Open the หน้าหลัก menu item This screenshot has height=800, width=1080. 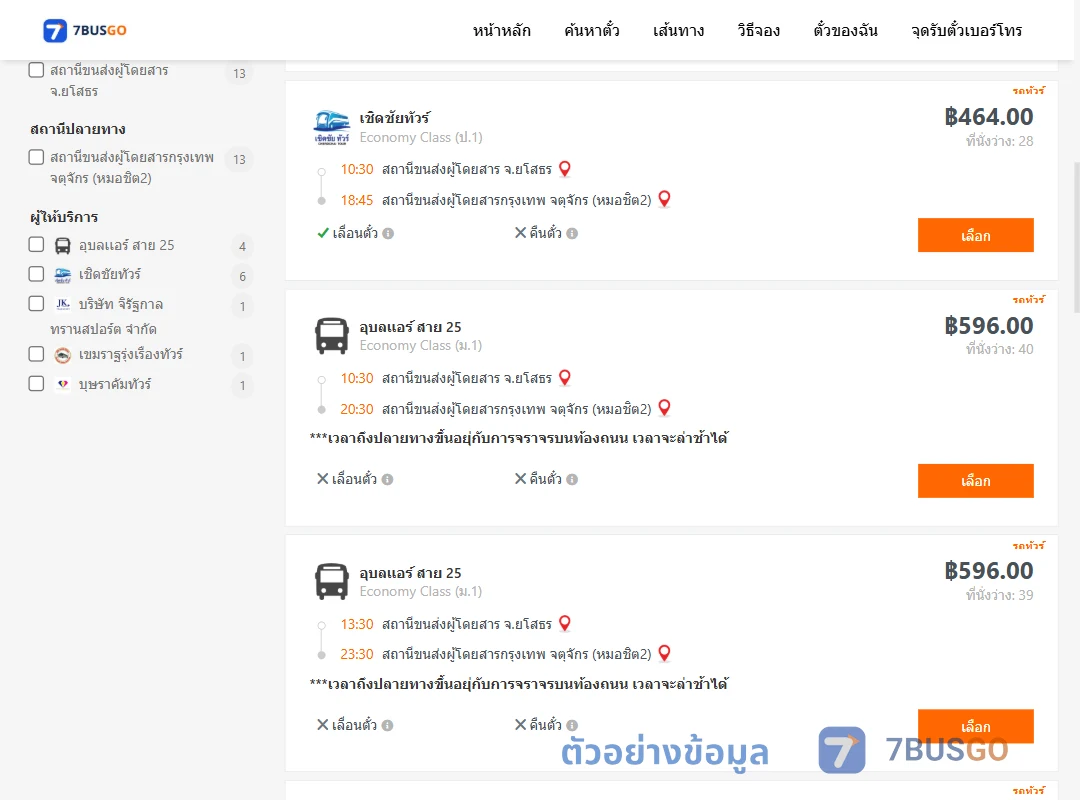coord(501,30)
